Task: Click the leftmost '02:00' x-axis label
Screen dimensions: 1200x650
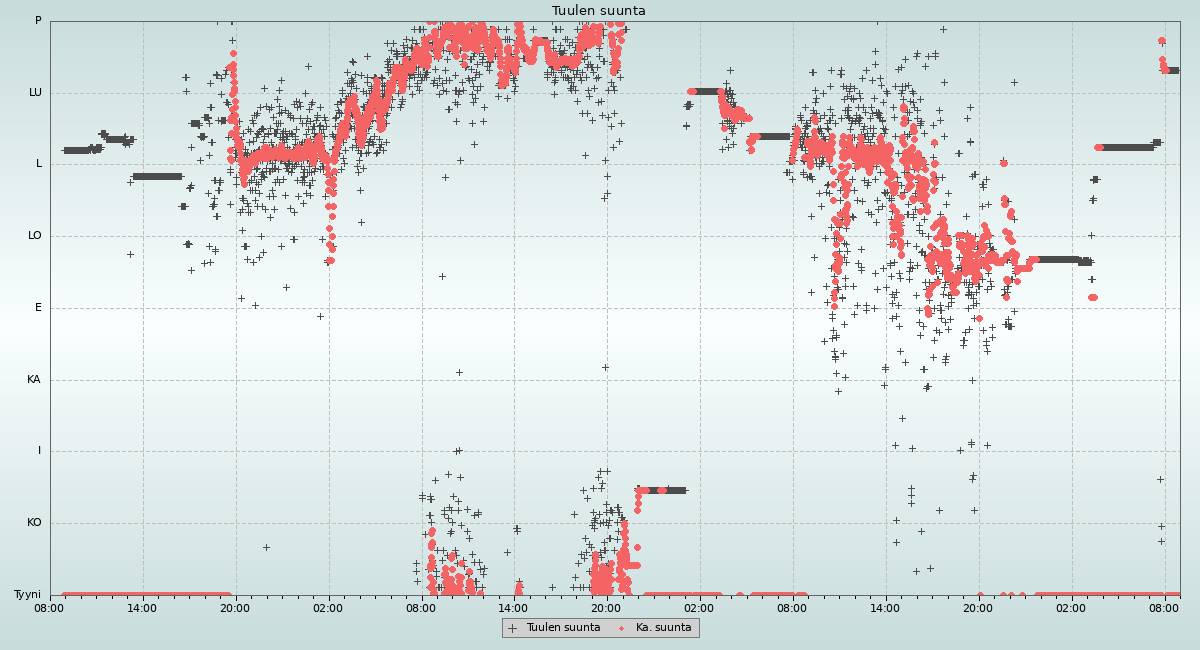Action: pyautogui.click(x=328, y=607)
